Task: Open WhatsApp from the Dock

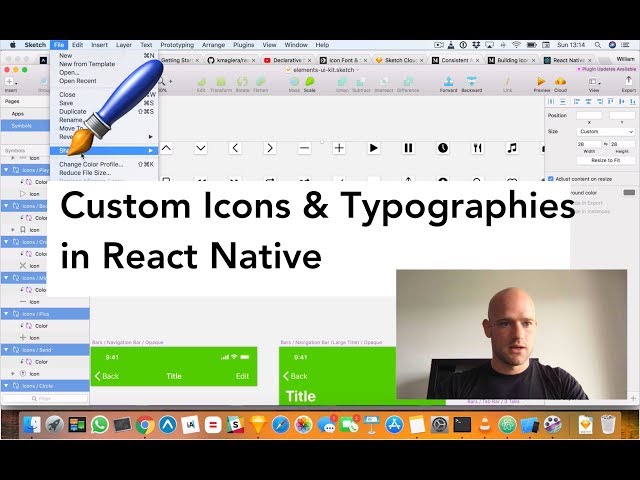Action: point(100,425)
